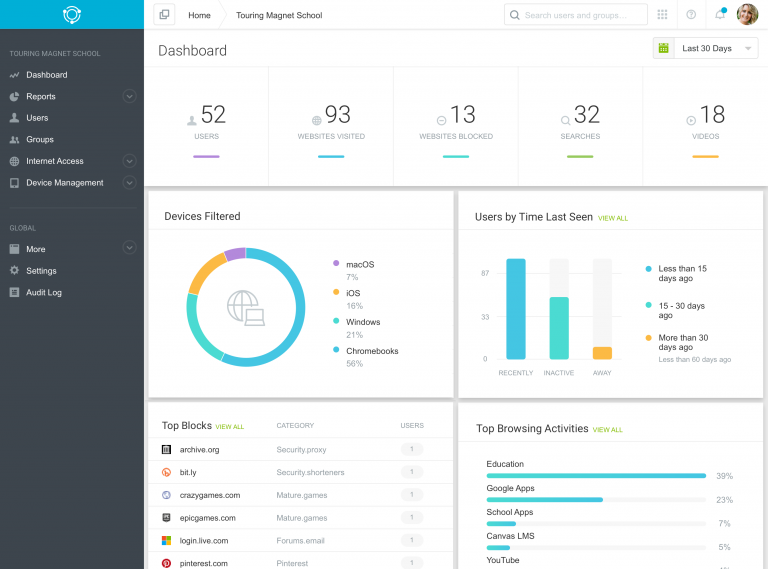
Task: Expand the Internet Access submenu
Action: coord(129,161)
